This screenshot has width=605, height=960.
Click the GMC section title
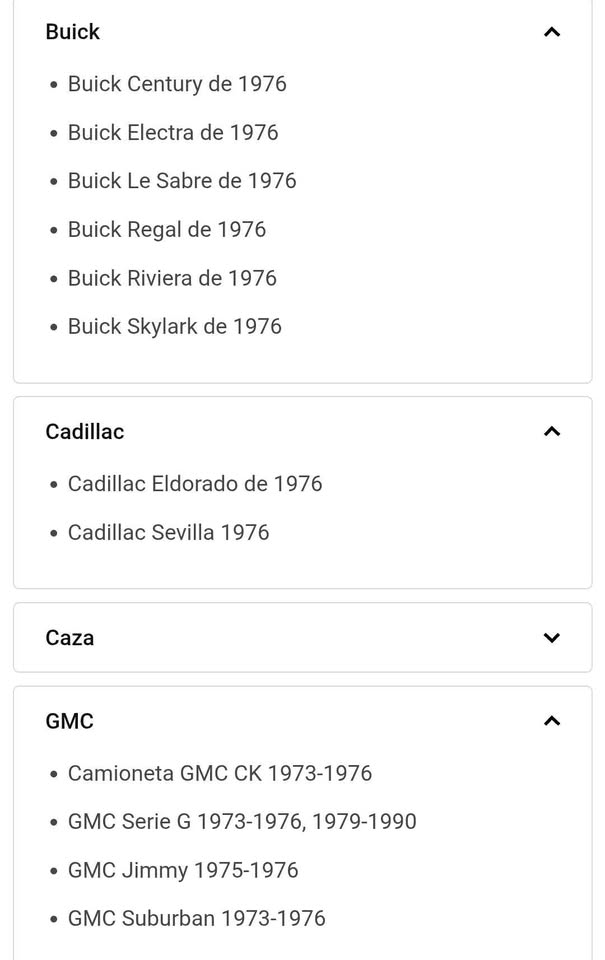click(69, 721)
